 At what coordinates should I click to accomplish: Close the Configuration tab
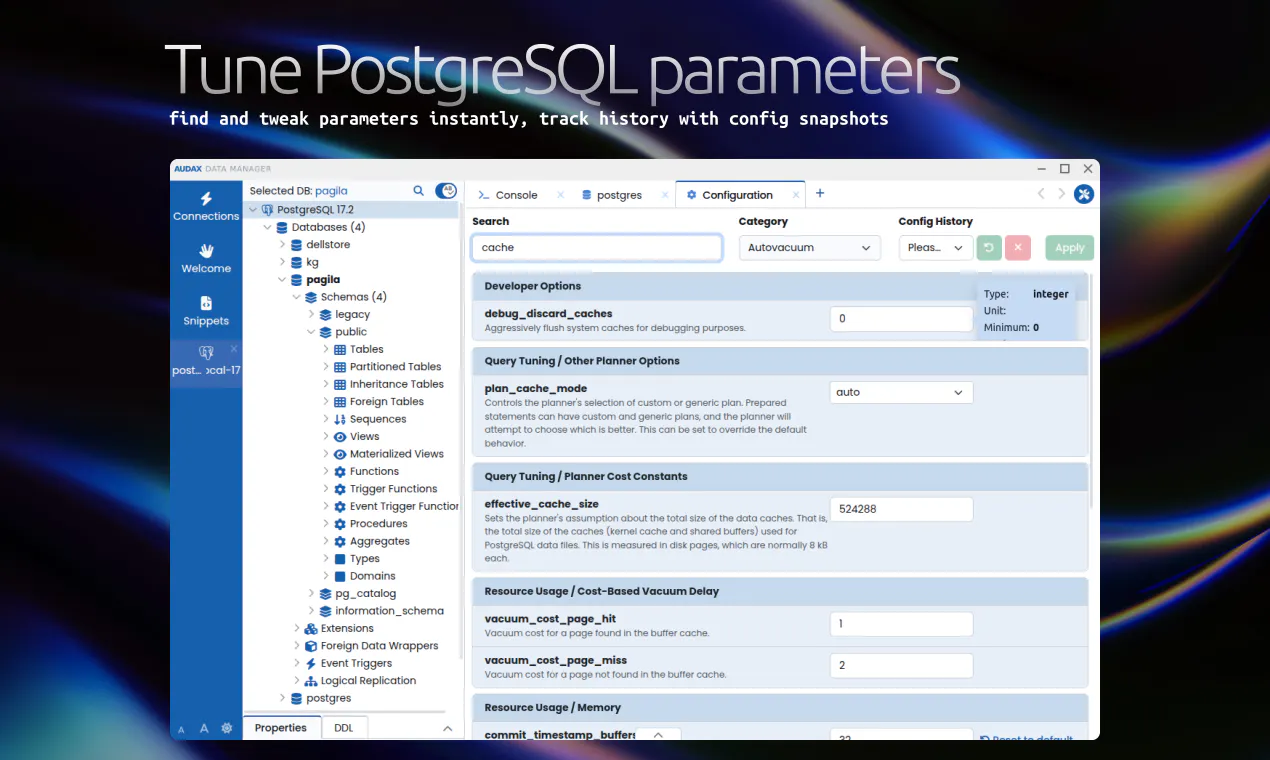796,195
